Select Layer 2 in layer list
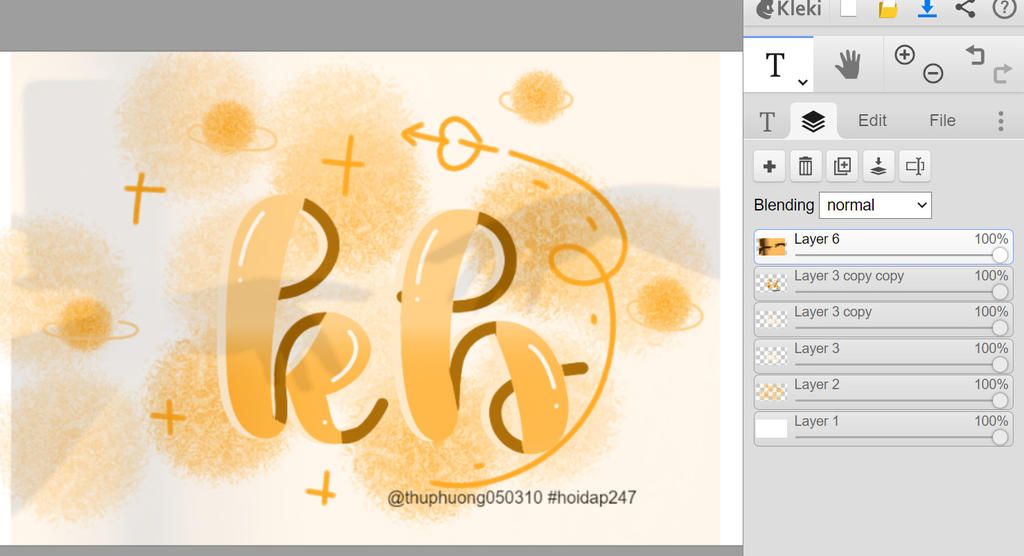 click(884, 392)
